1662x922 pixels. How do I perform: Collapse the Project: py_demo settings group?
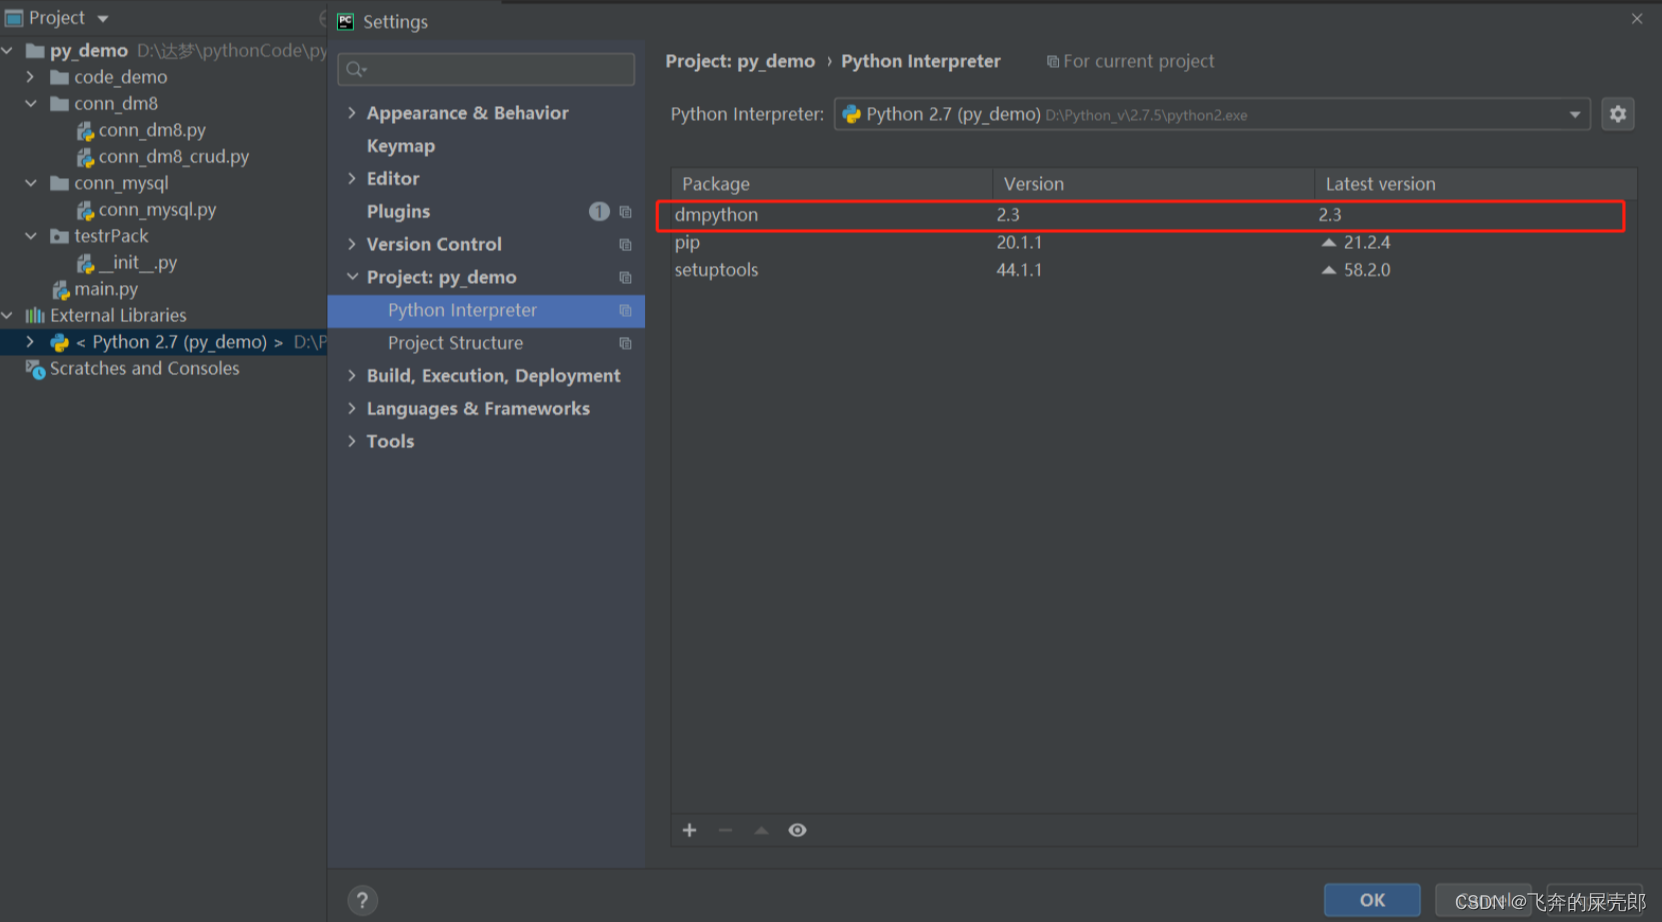(352, 277)
